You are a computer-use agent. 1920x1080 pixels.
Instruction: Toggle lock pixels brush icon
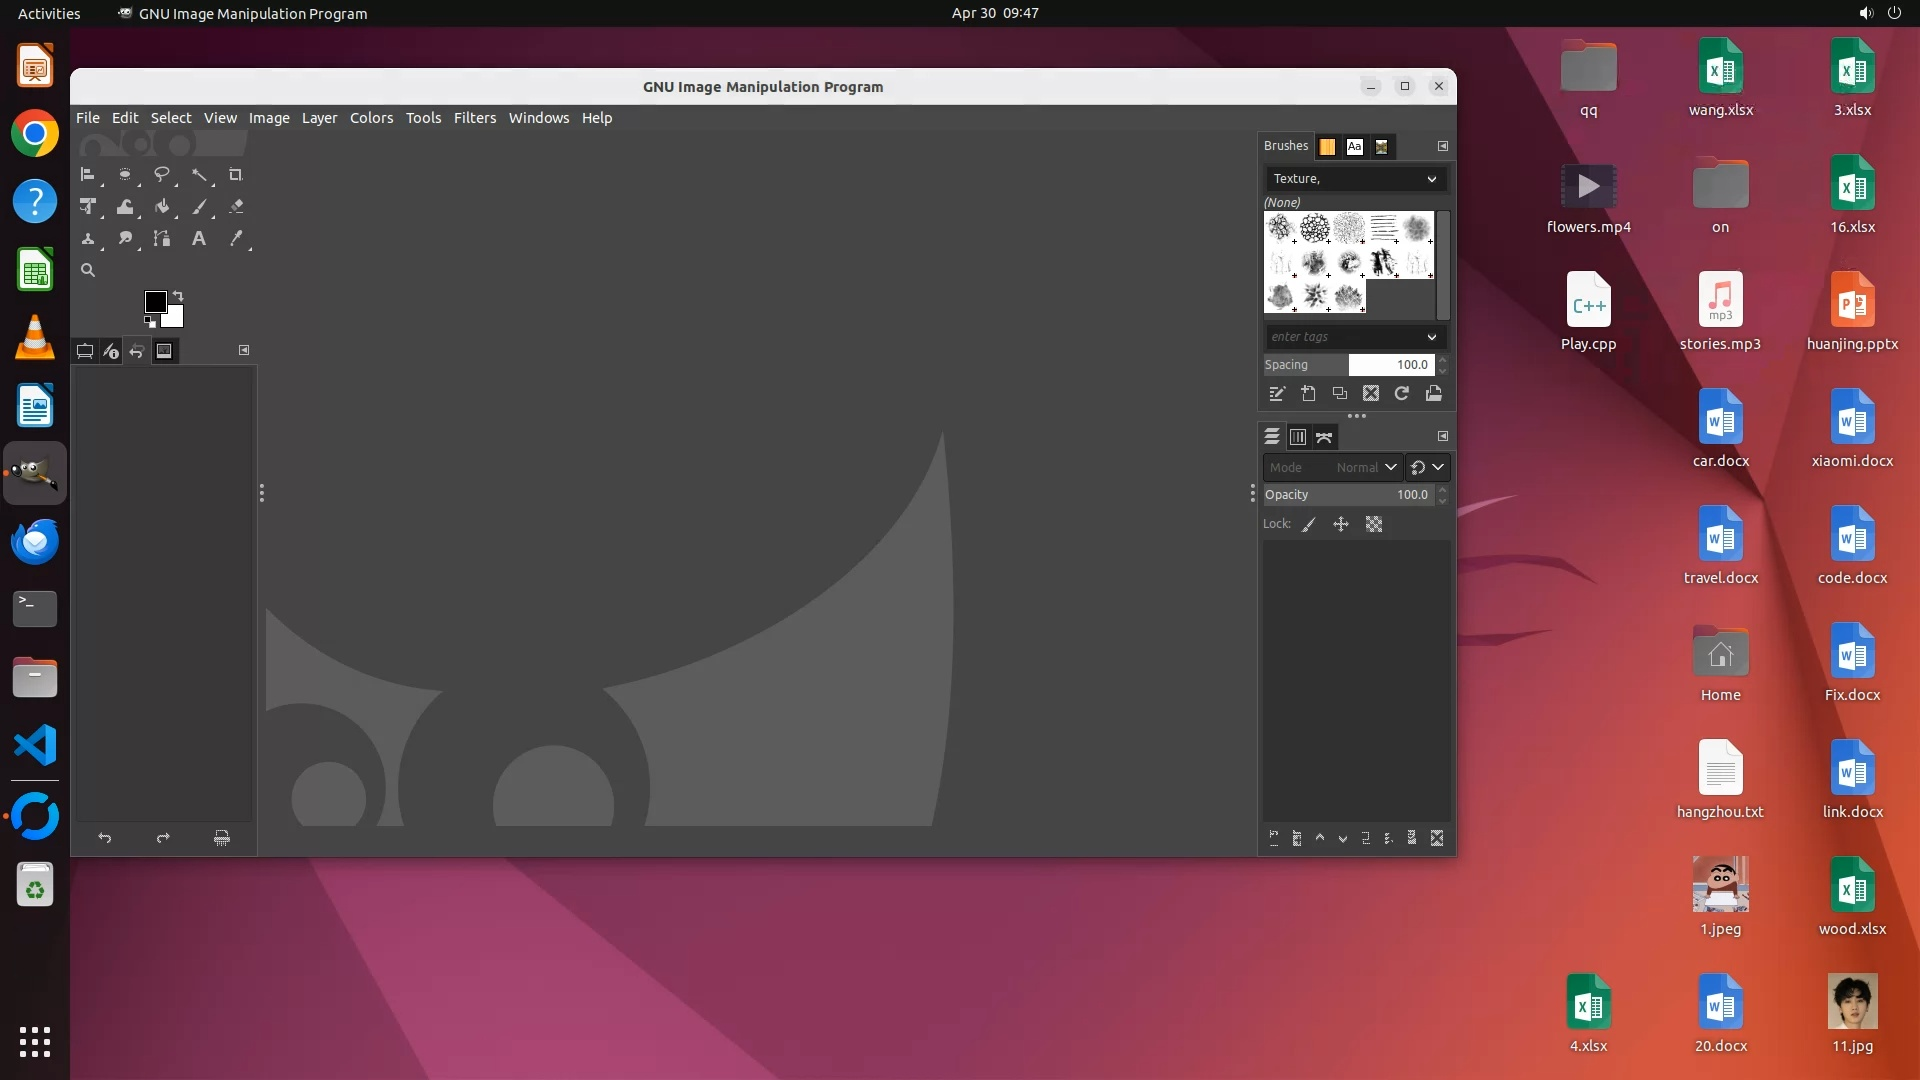(x=1309, y=525)
